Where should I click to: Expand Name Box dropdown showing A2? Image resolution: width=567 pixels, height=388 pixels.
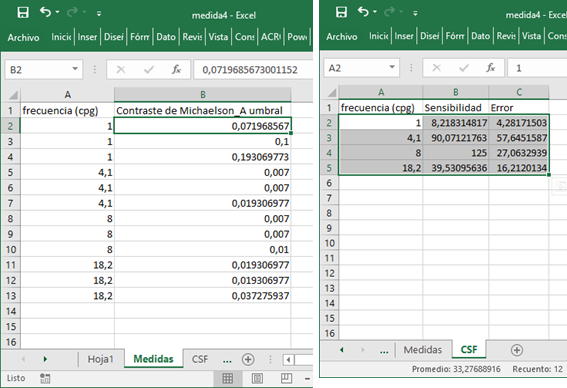coord(392,67)
